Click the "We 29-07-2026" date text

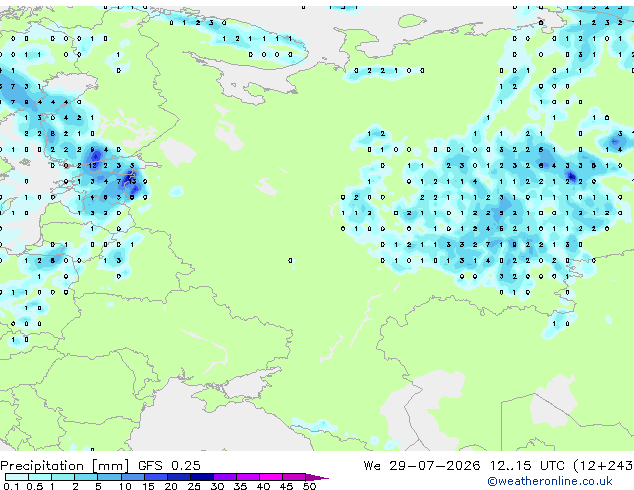422,466
